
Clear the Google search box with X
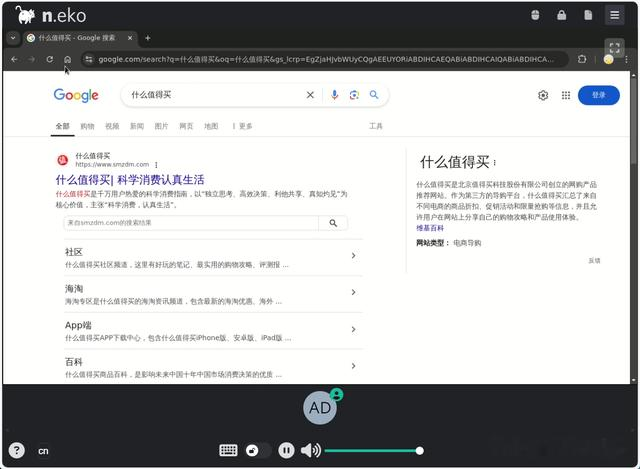coord(310,95)
